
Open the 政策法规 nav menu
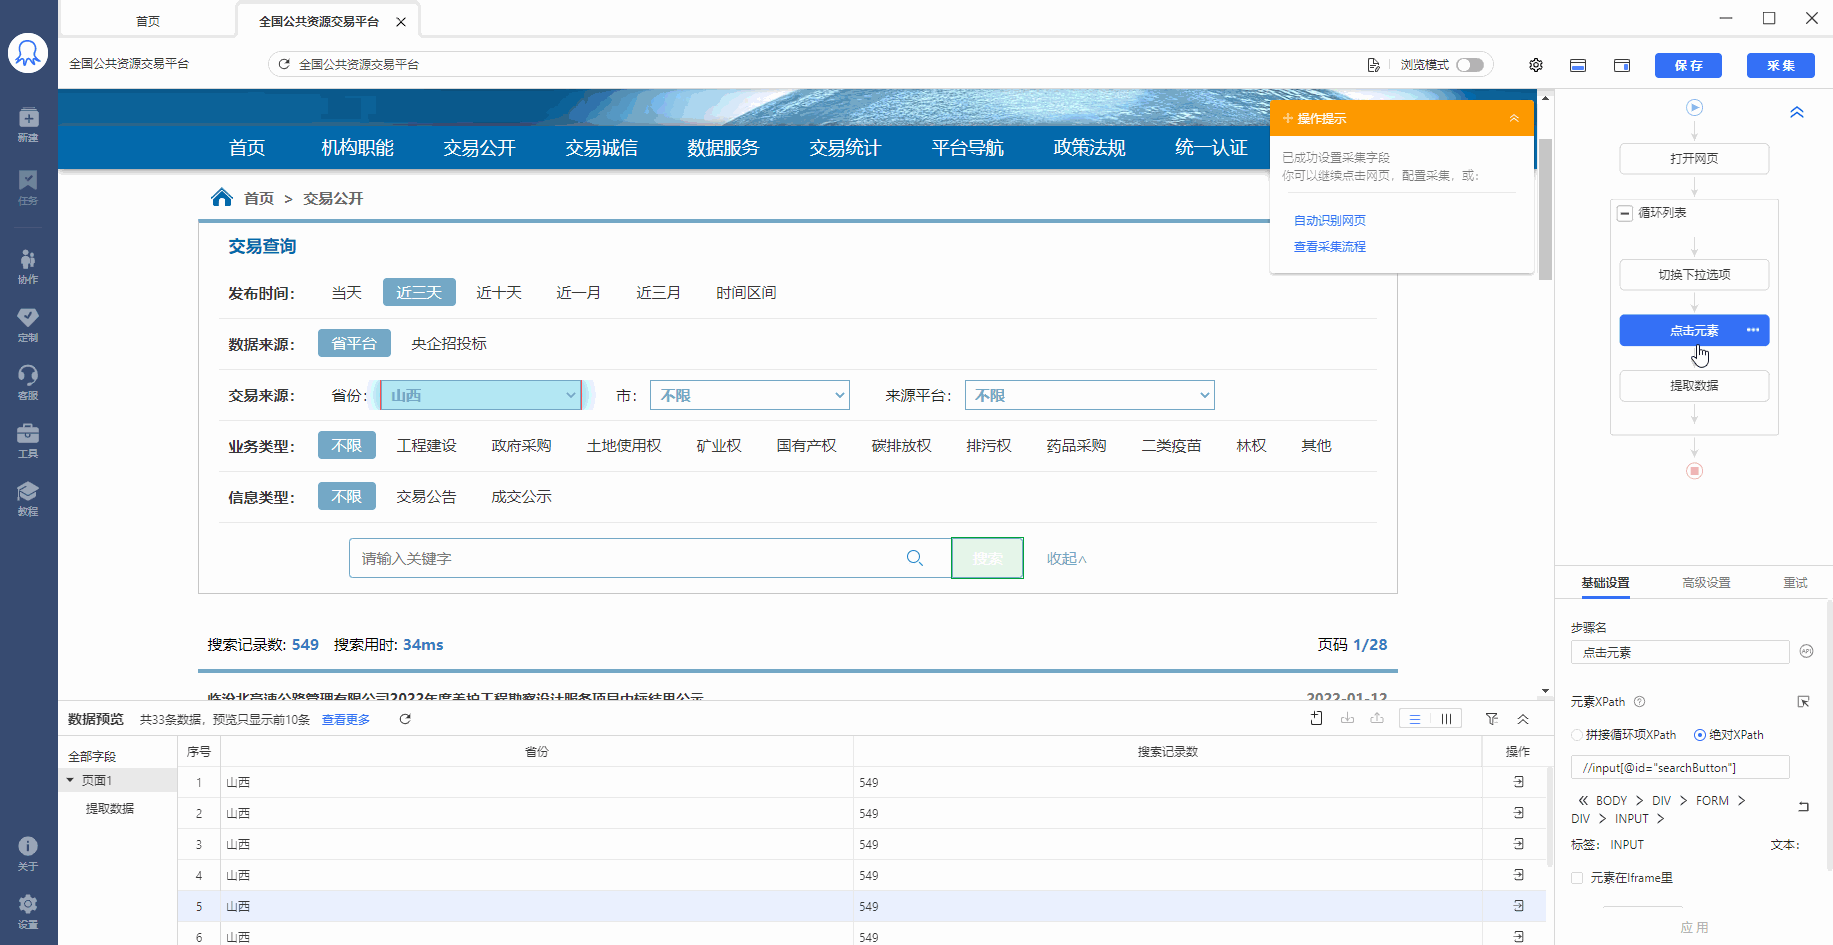pos(1089,147)
